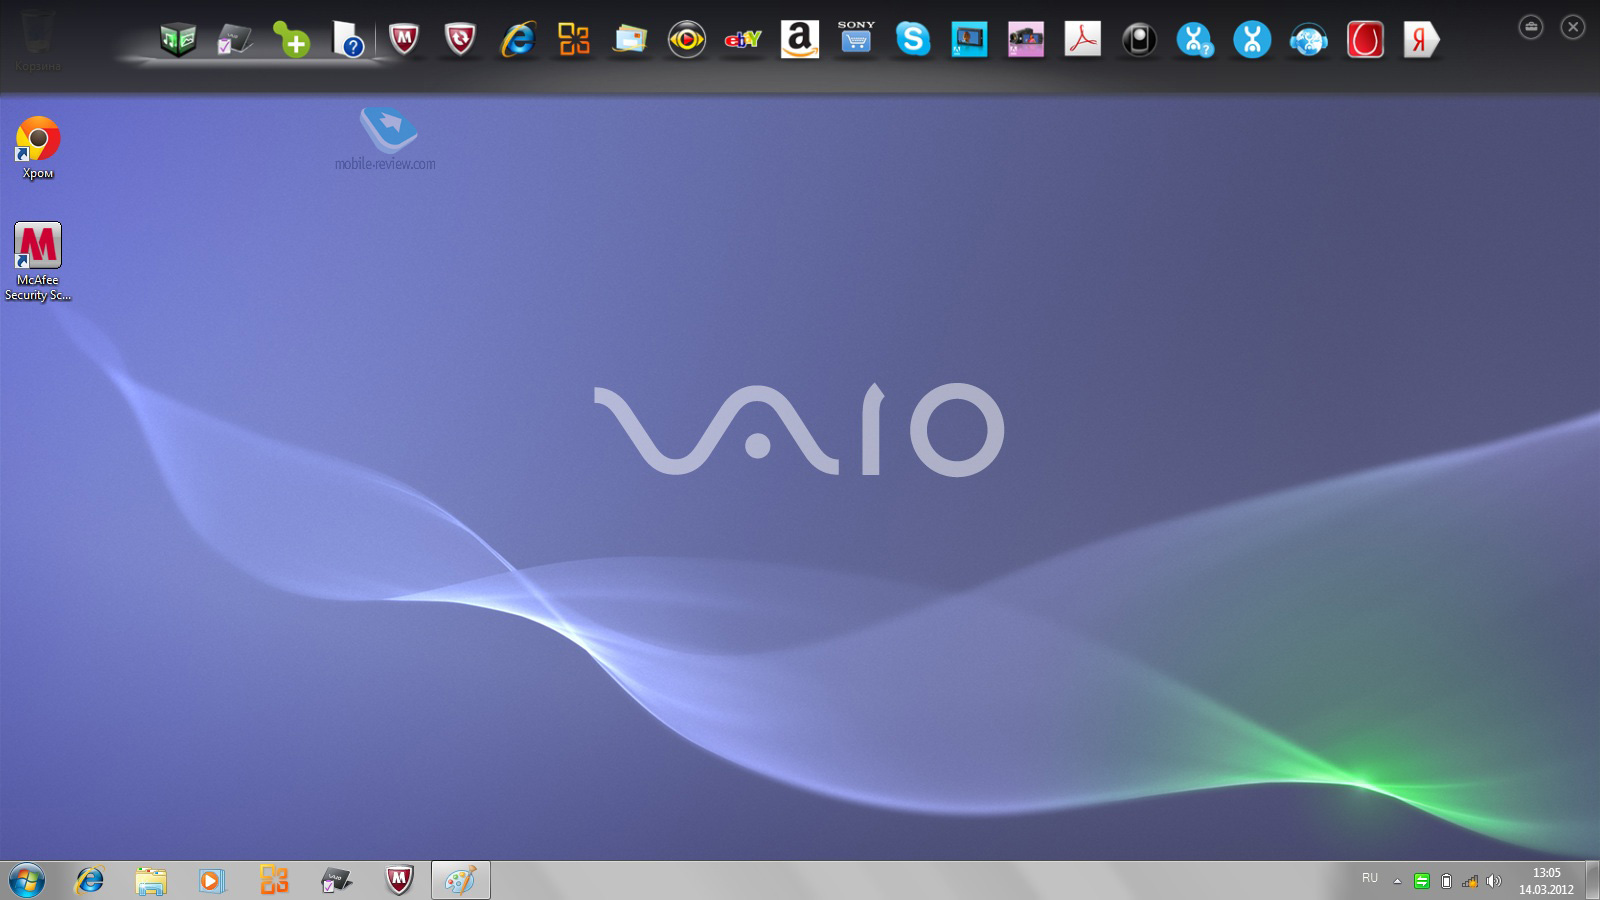1600x900 pixels.
Task: Open the Yandex arrow icon in dock
Action: 1421,40
